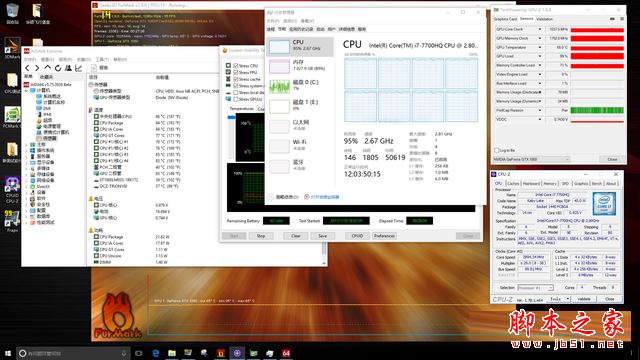This screenshot has width=640, height=360.
Task: Open GPU Load sensor dropdown
Action: click(540, 56)
